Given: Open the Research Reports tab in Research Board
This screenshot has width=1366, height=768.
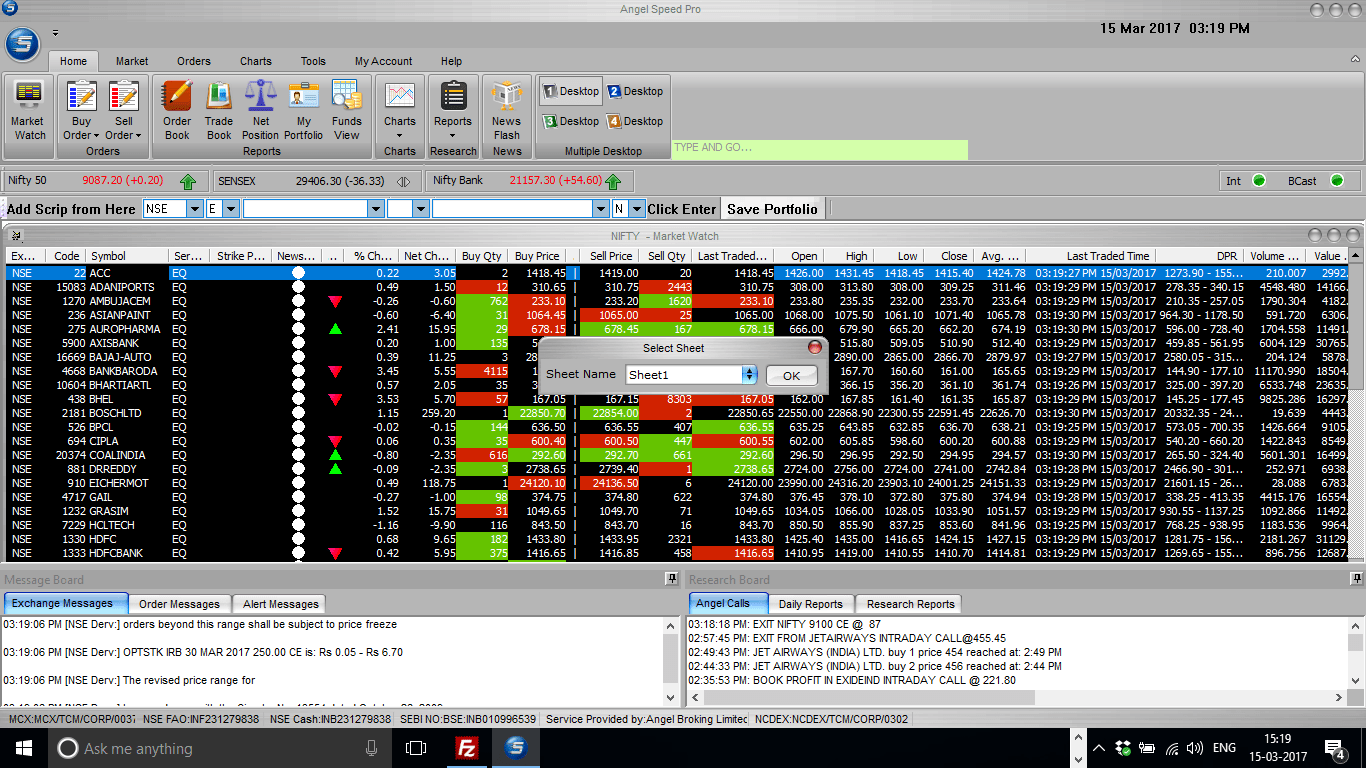Looking at the screenshot, I should click(911, 604).
